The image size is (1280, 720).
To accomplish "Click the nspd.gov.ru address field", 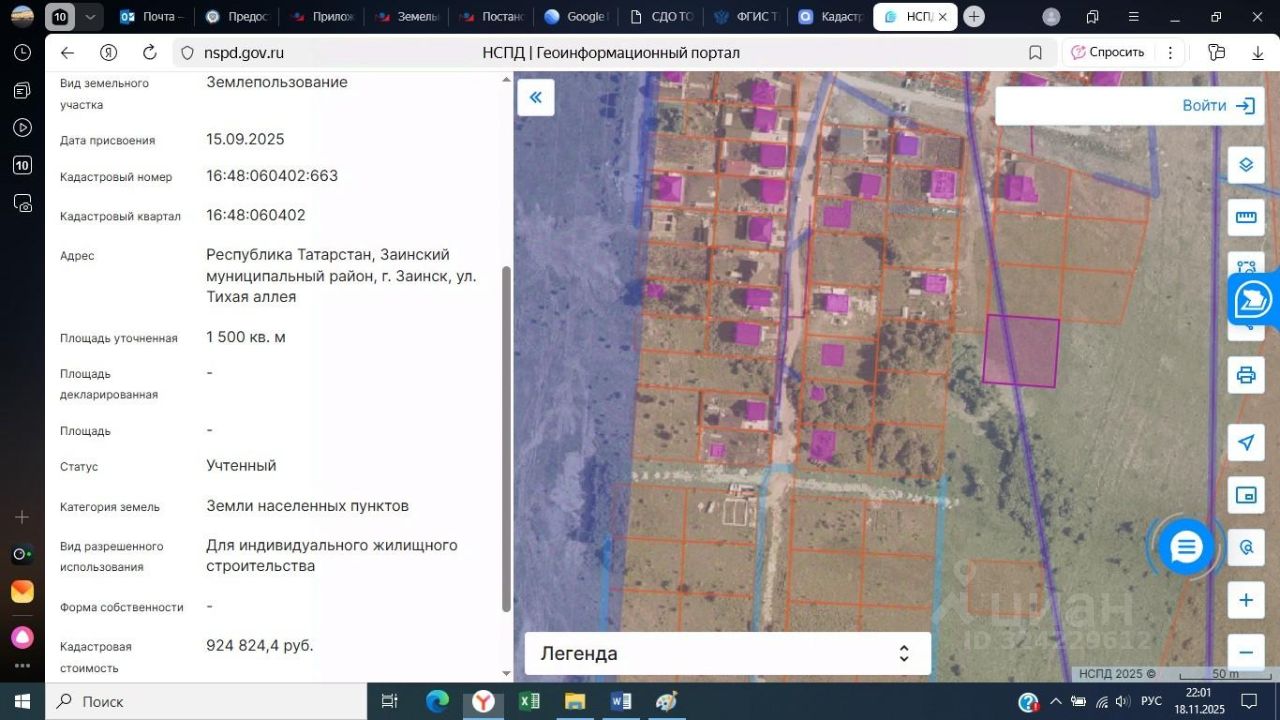I will (x=244, y=53).
